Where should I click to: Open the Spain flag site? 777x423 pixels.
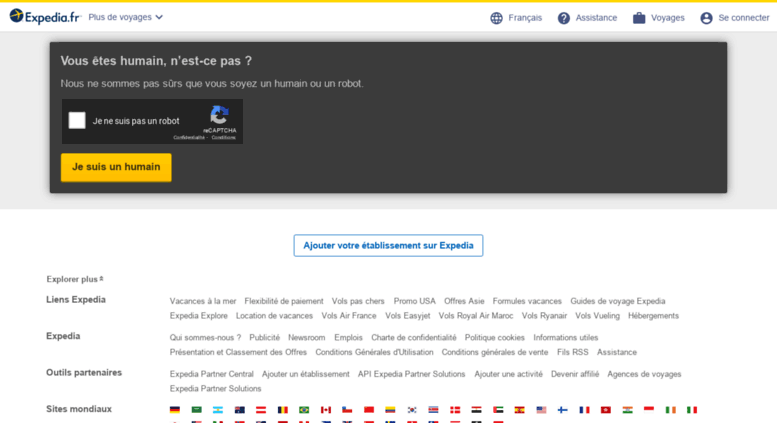(519, 410)
